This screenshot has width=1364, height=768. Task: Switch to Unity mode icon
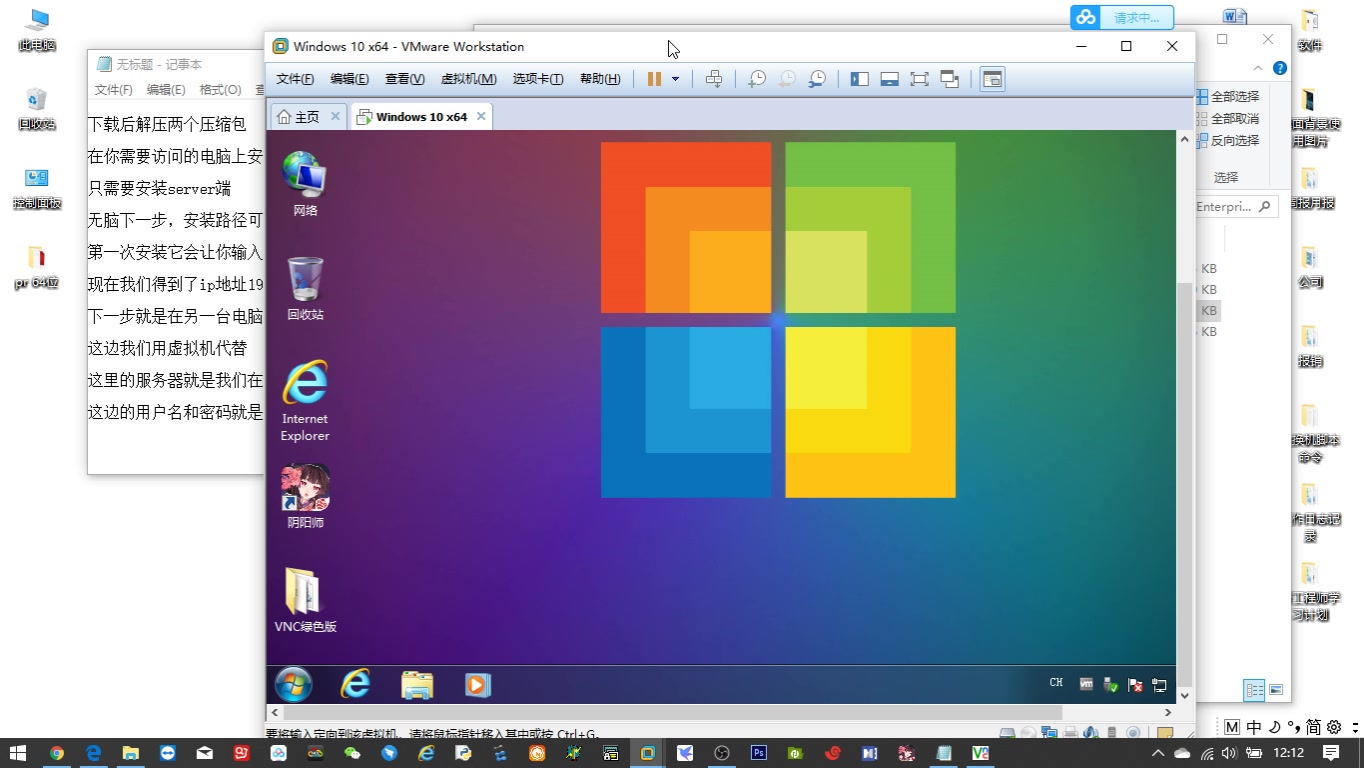tap(950, 79)
